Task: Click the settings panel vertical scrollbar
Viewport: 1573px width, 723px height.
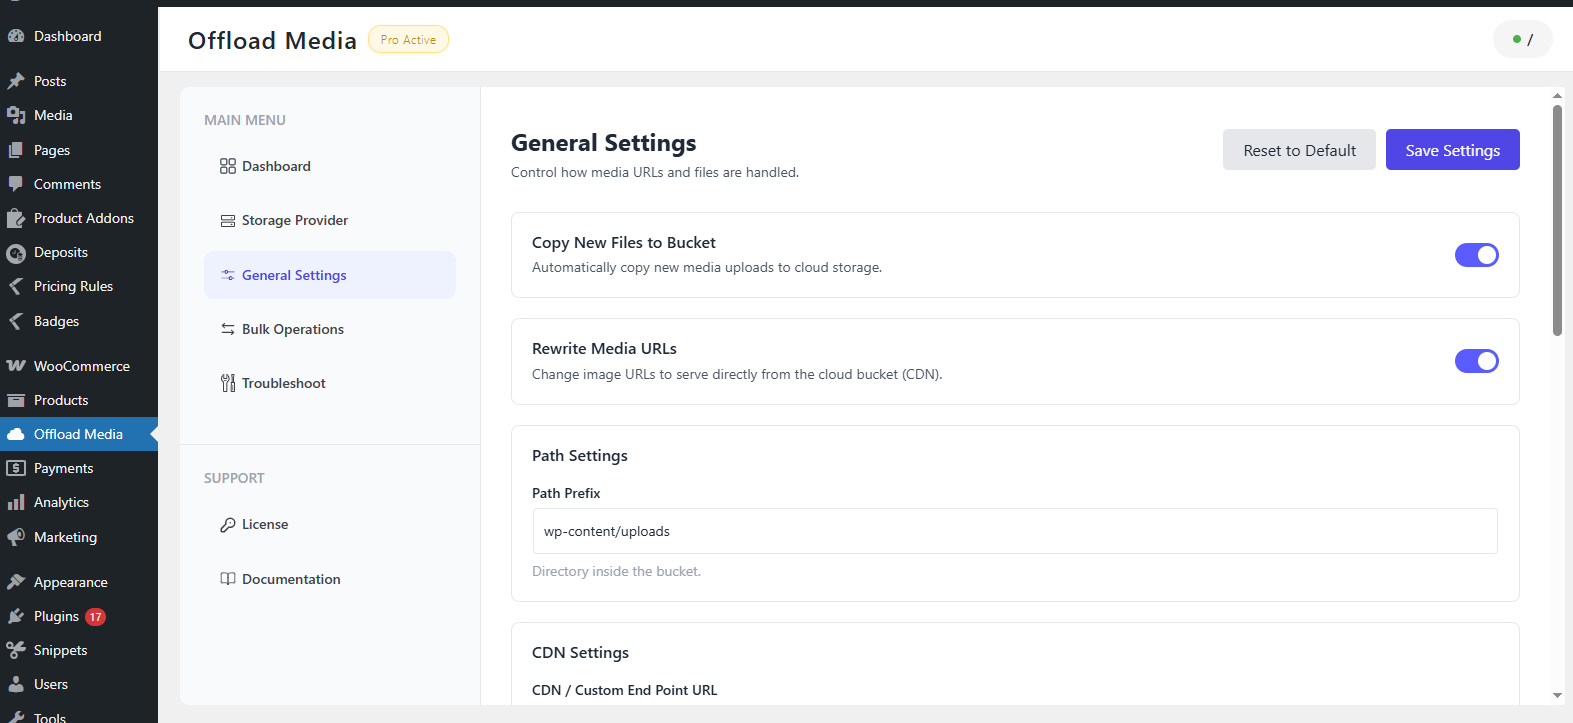Action: 1557,220
